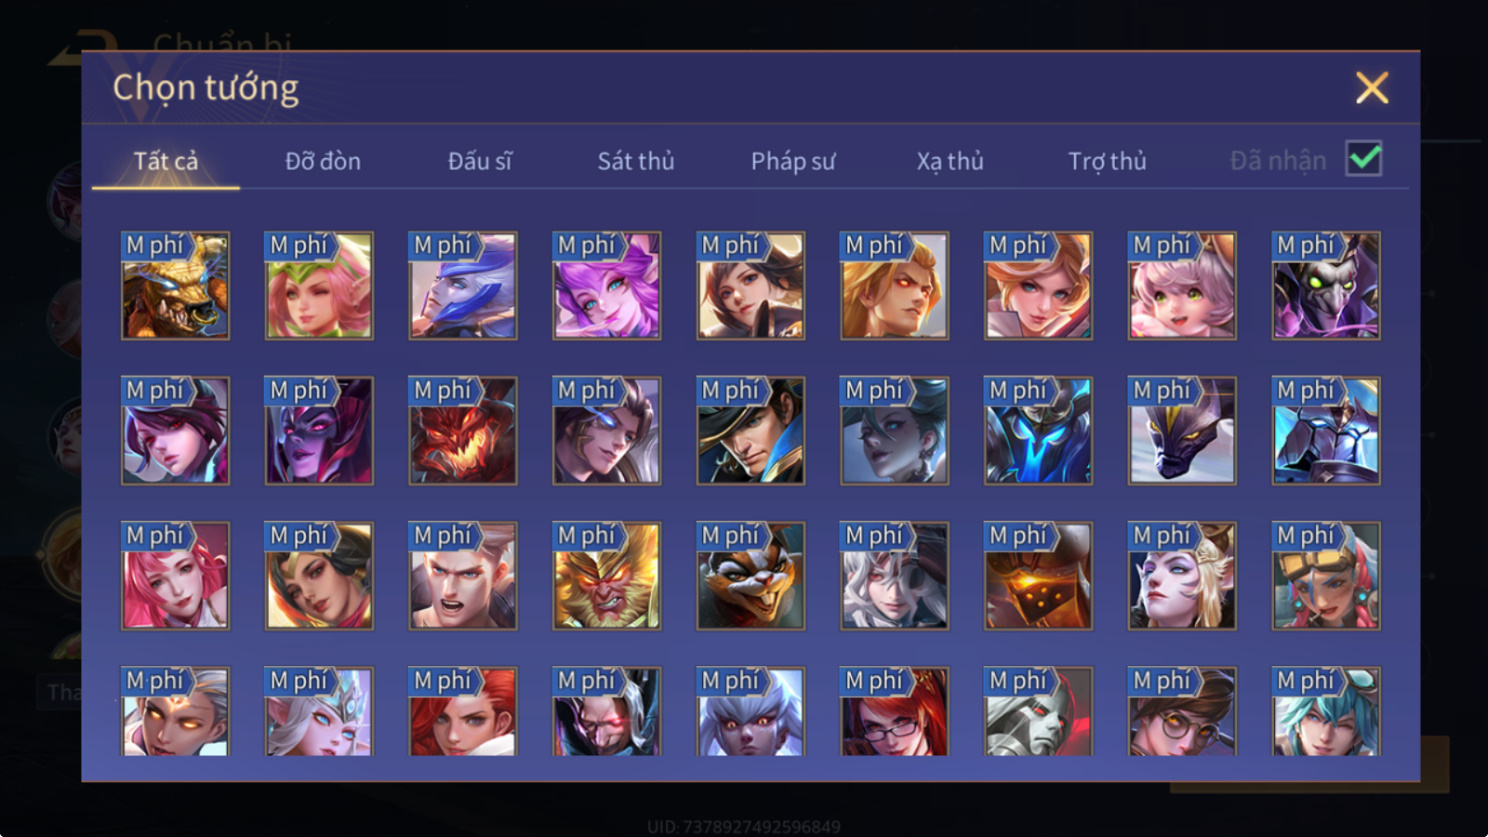This screenshot has height=837, width=1488.
Task: Close the Chọn tướng dialog
Action: [1372, 88]
